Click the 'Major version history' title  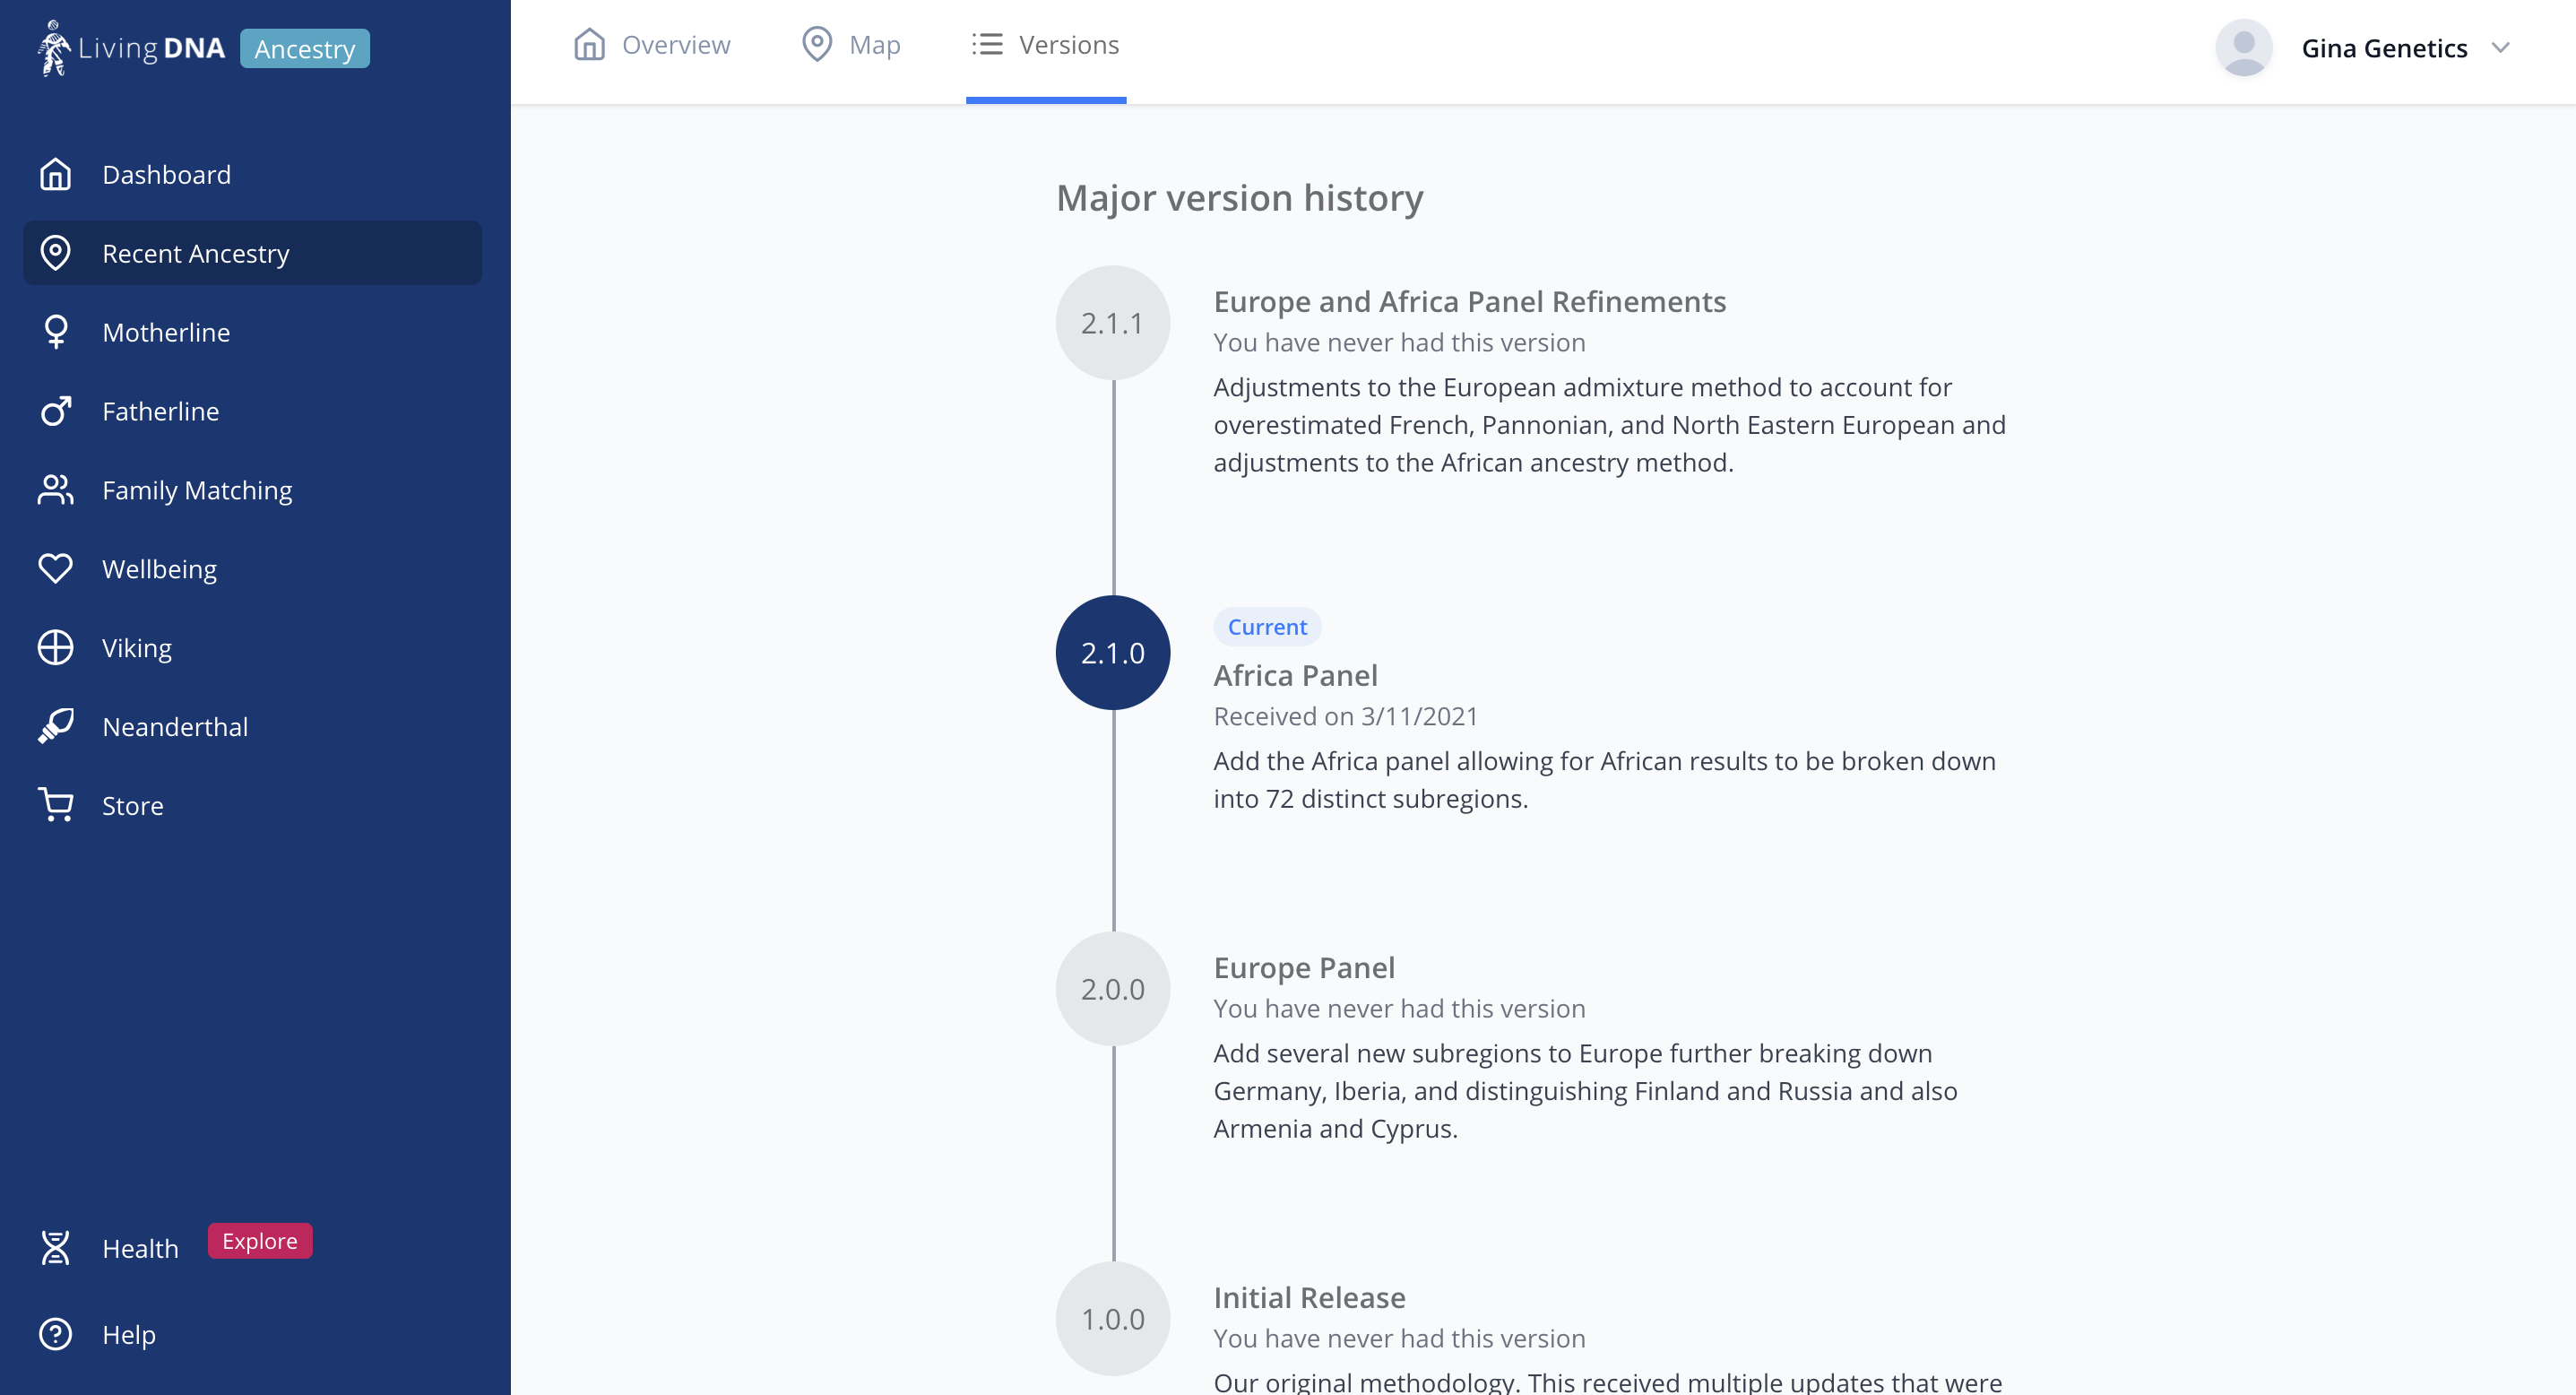pyautogui.click(x=1240, y=198)
